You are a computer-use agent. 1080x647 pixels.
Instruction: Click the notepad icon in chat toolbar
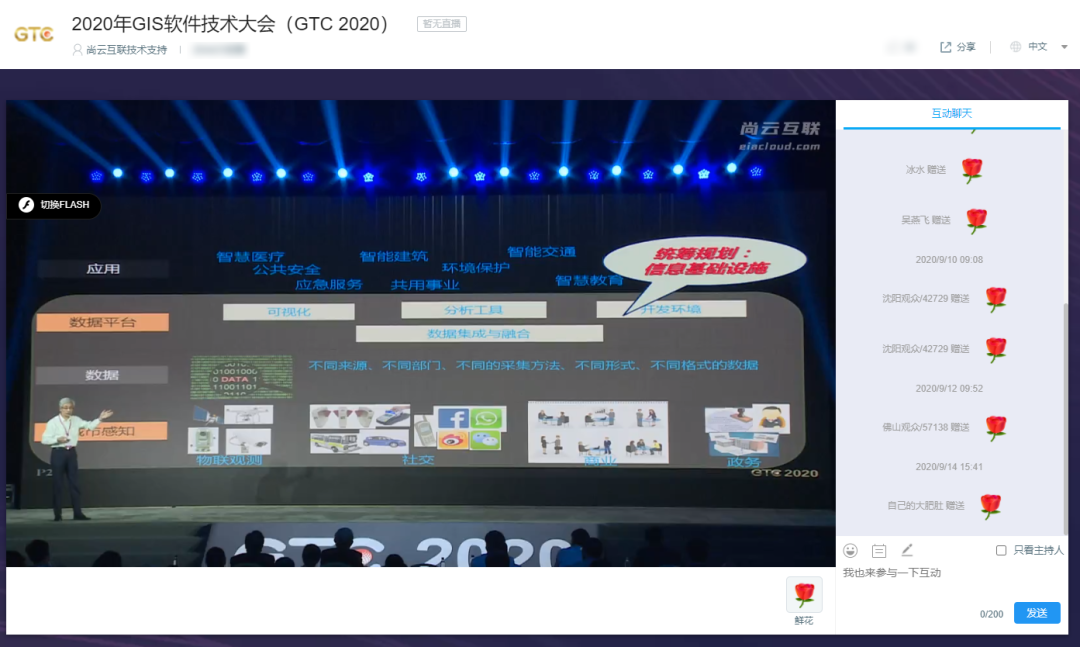tap(879, 550)
